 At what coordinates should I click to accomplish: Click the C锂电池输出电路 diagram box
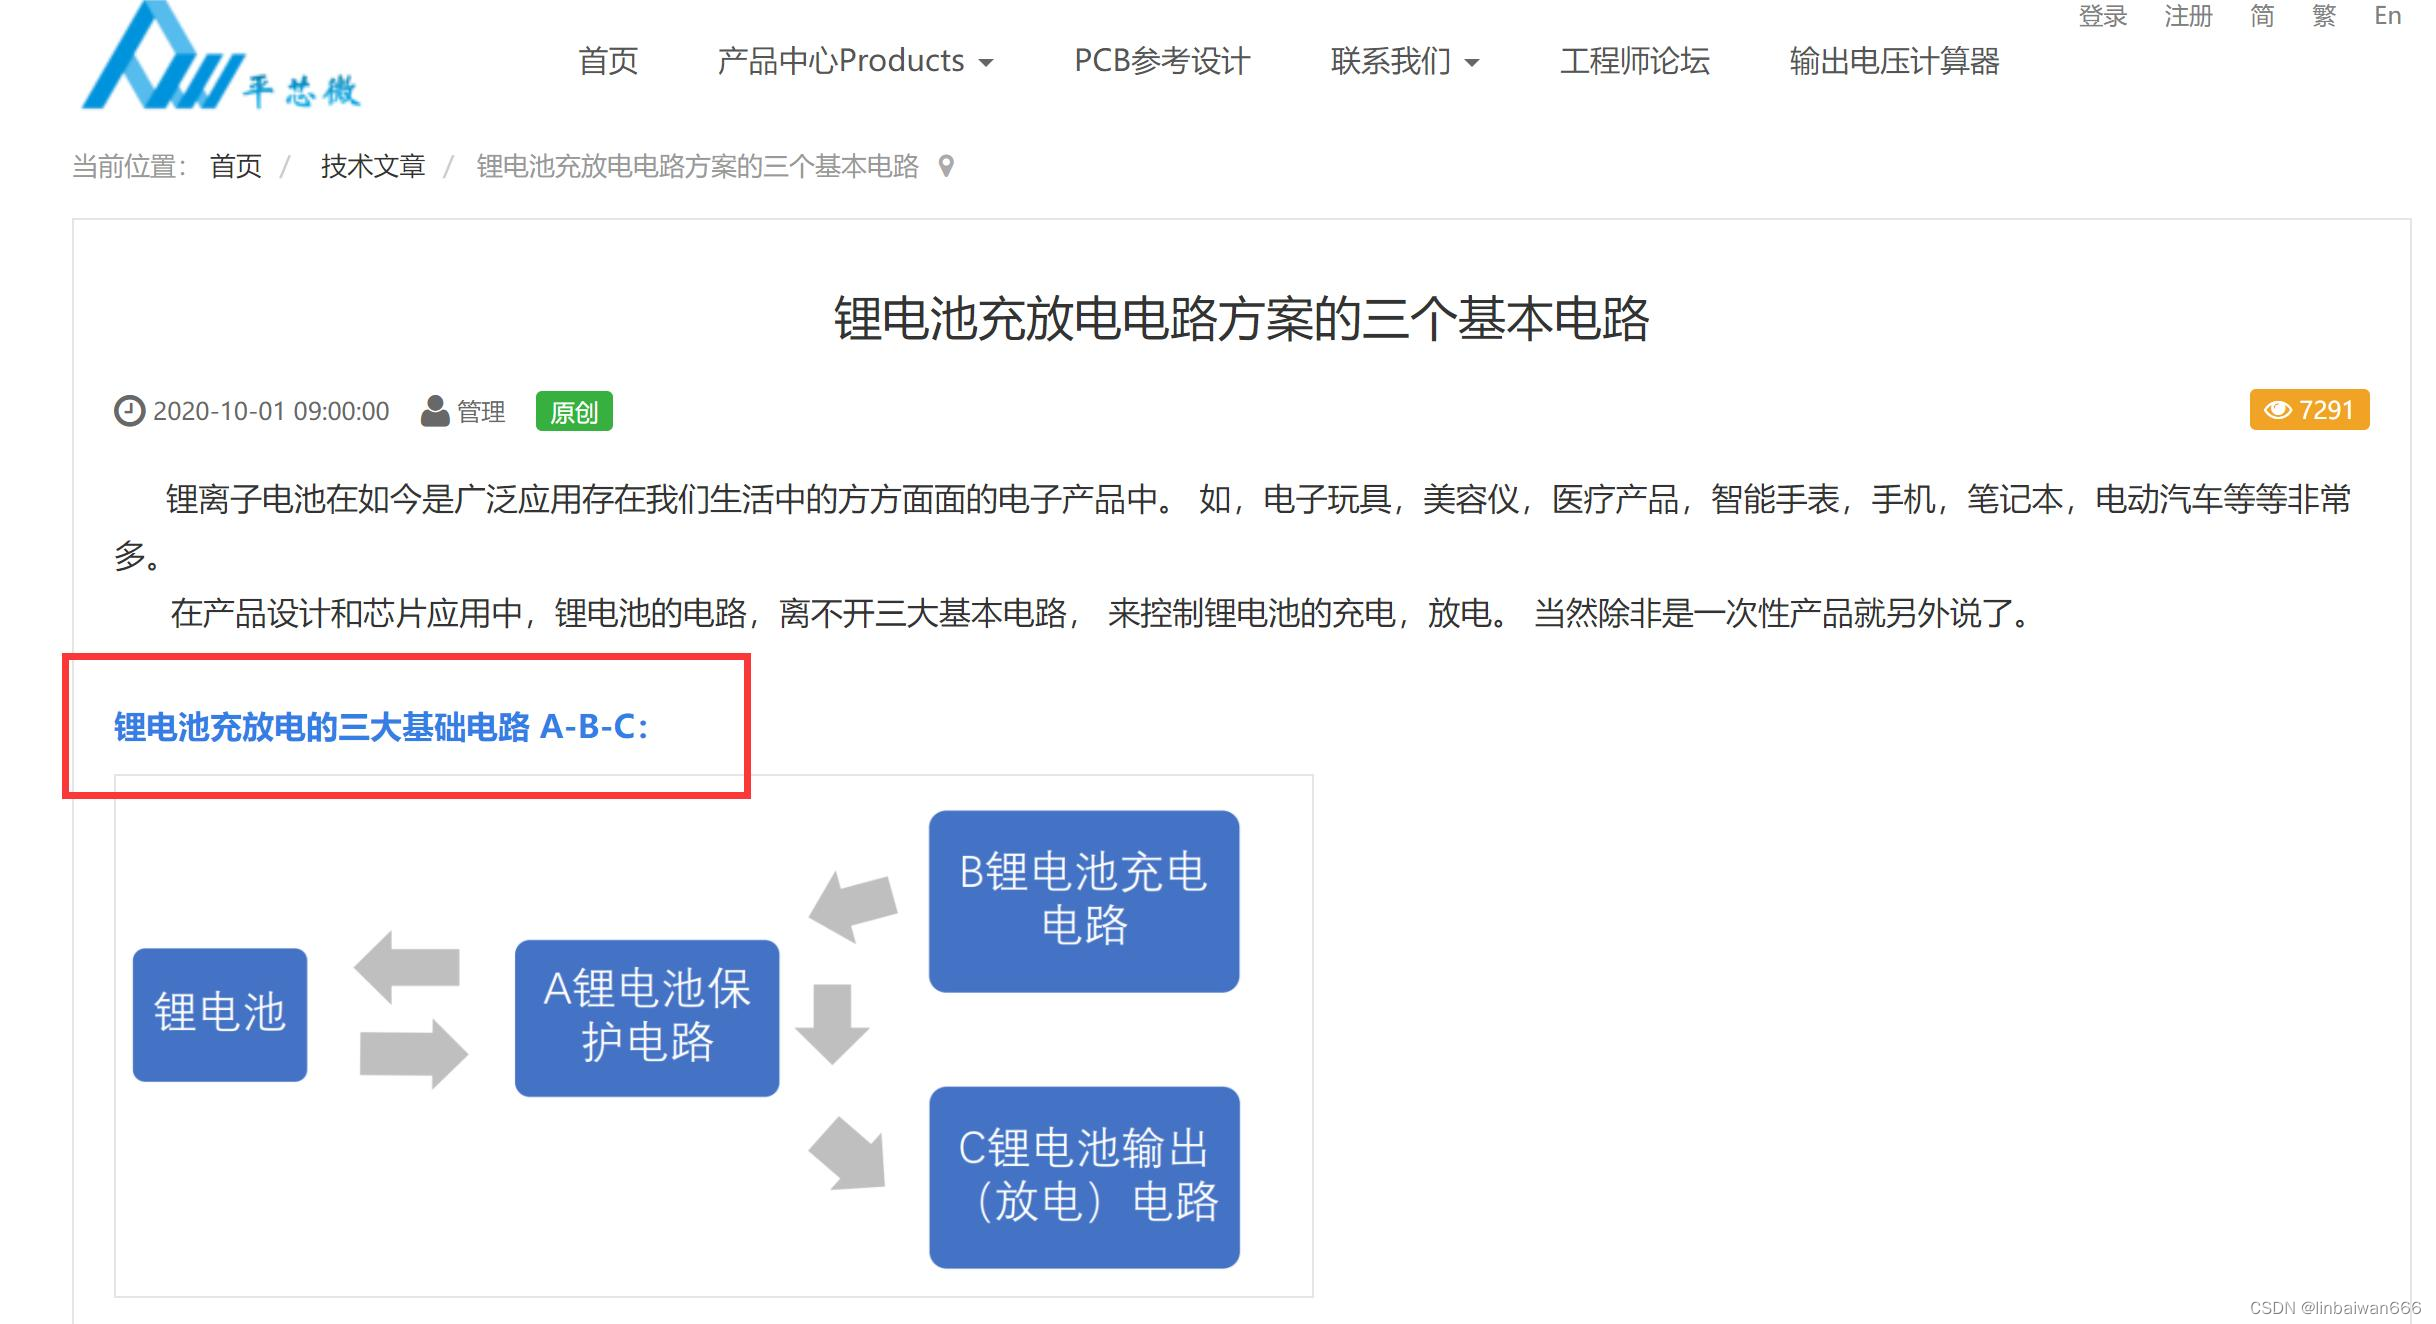pyautogui.click(x=1084, y=1177)
